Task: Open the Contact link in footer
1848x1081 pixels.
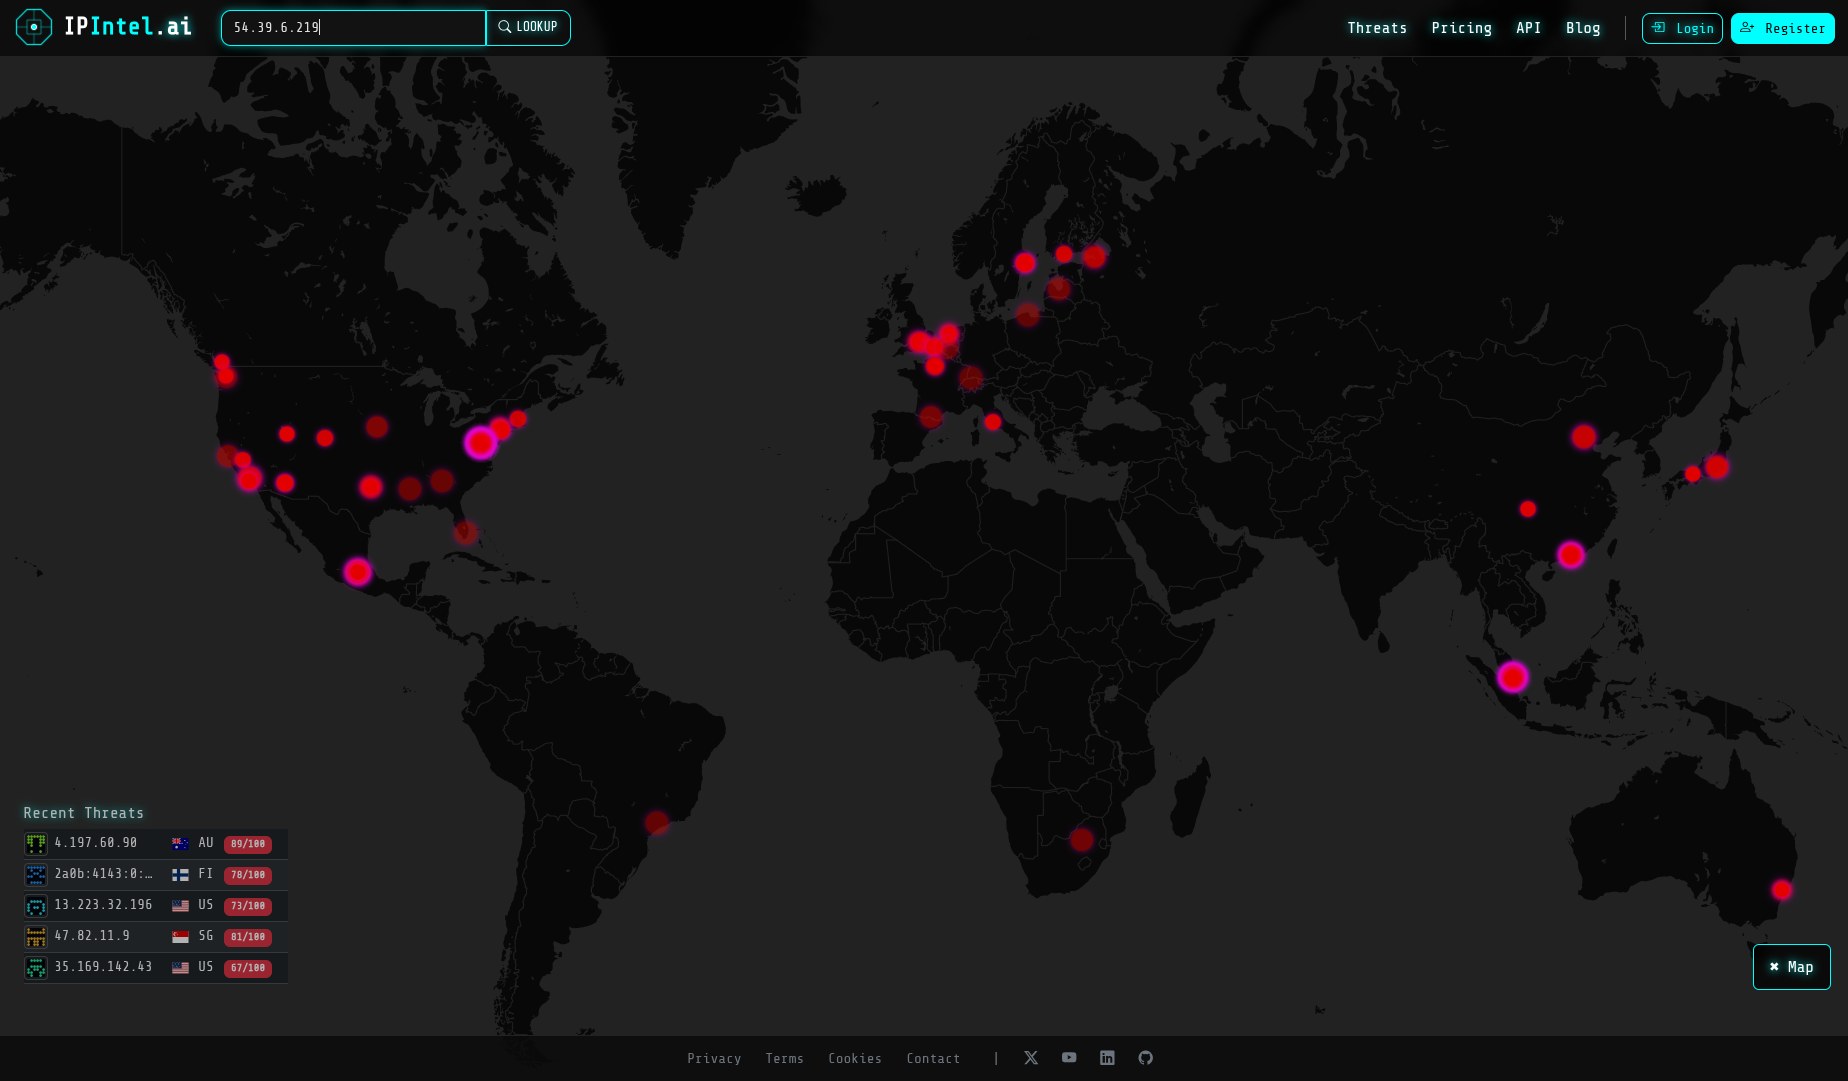Action: click(x=933, y=1058)
